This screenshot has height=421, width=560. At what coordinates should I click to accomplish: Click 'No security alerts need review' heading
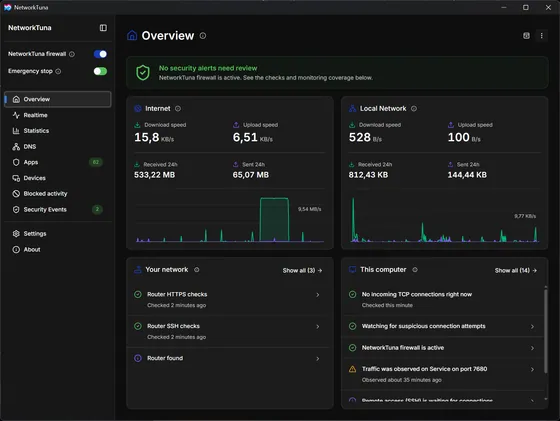(x=208, y=68)
